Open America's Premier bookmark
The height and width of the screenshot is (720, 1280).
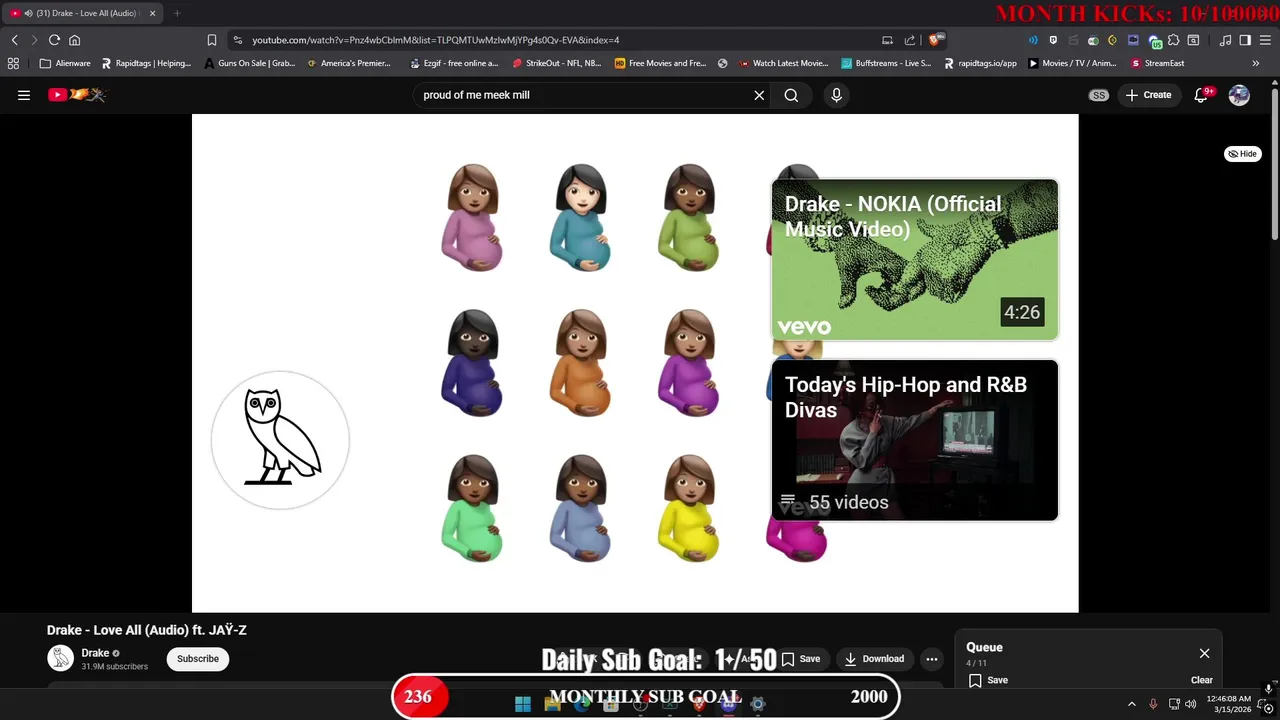click(x=349, y=63)
